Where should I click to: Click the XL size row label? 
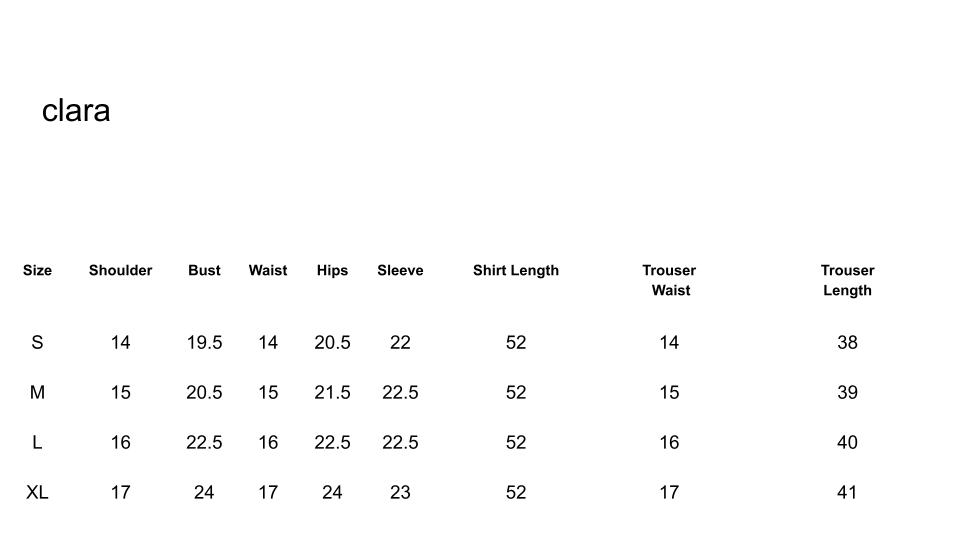pyautogui.click(x=37, y=492)
